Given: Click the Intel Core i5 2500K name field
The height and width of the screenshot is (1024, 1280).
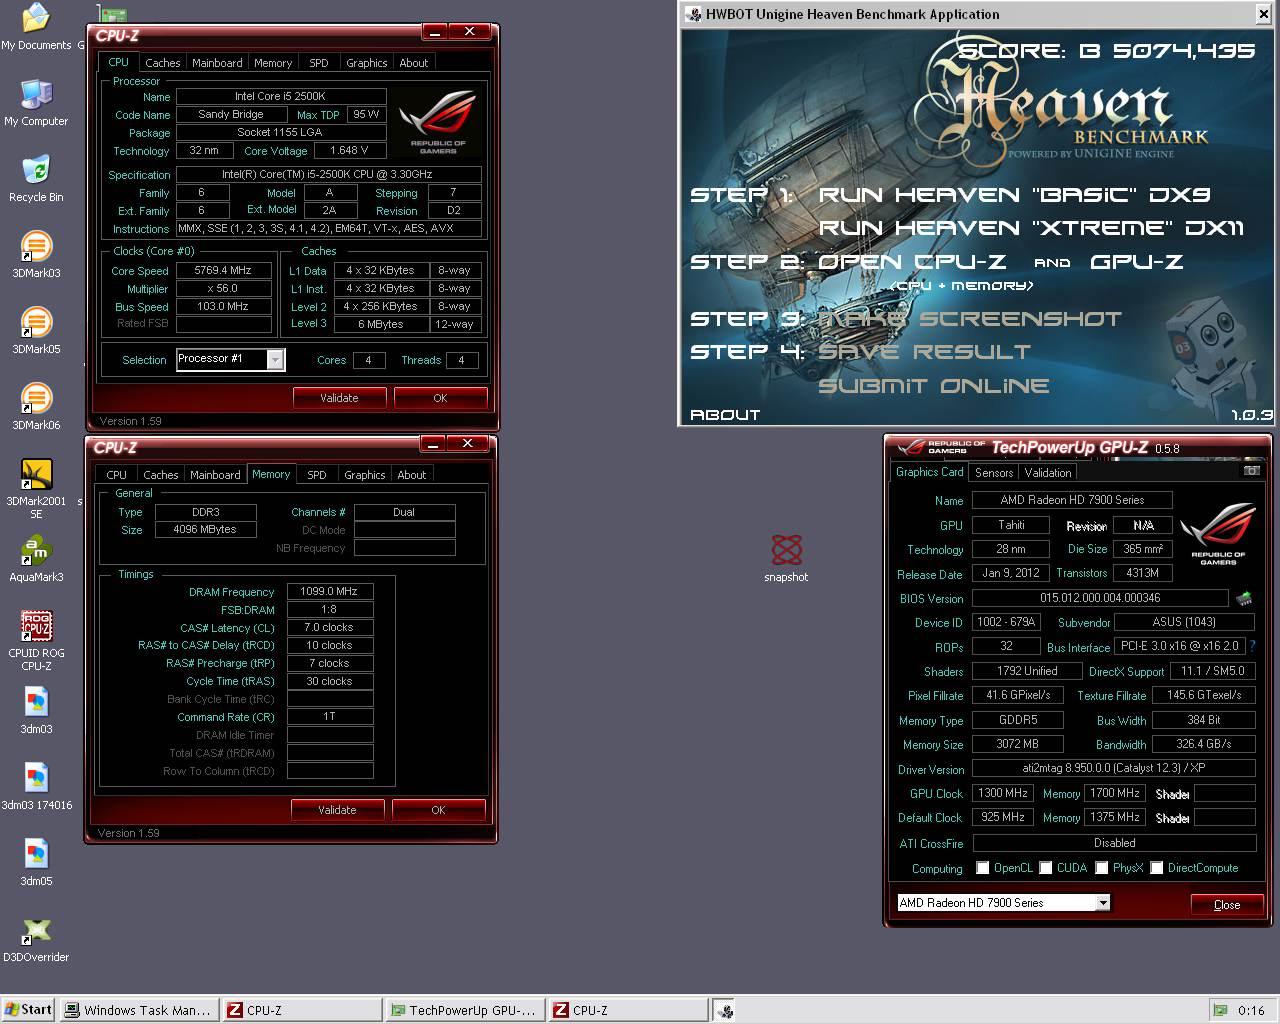Looking at the screenshot, I should pyautogui.click(x=281, y=96).
